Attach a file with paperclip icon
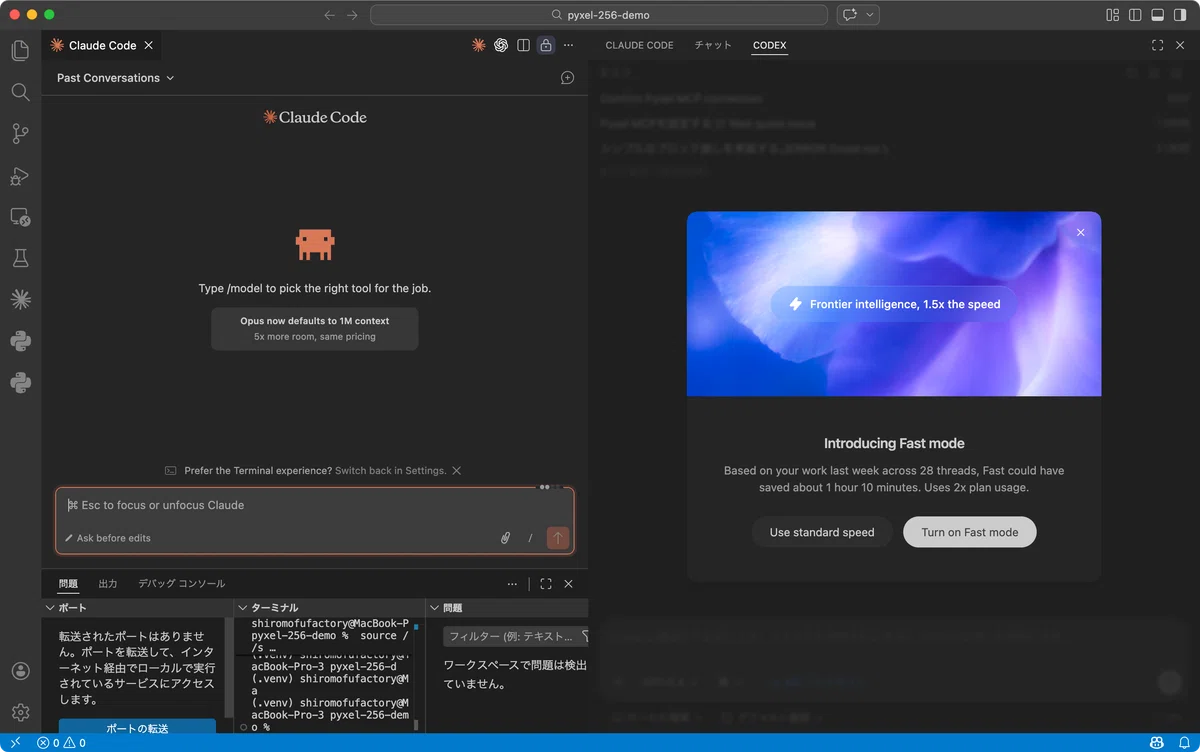The image size is (1200, 752). pos(505,538)
